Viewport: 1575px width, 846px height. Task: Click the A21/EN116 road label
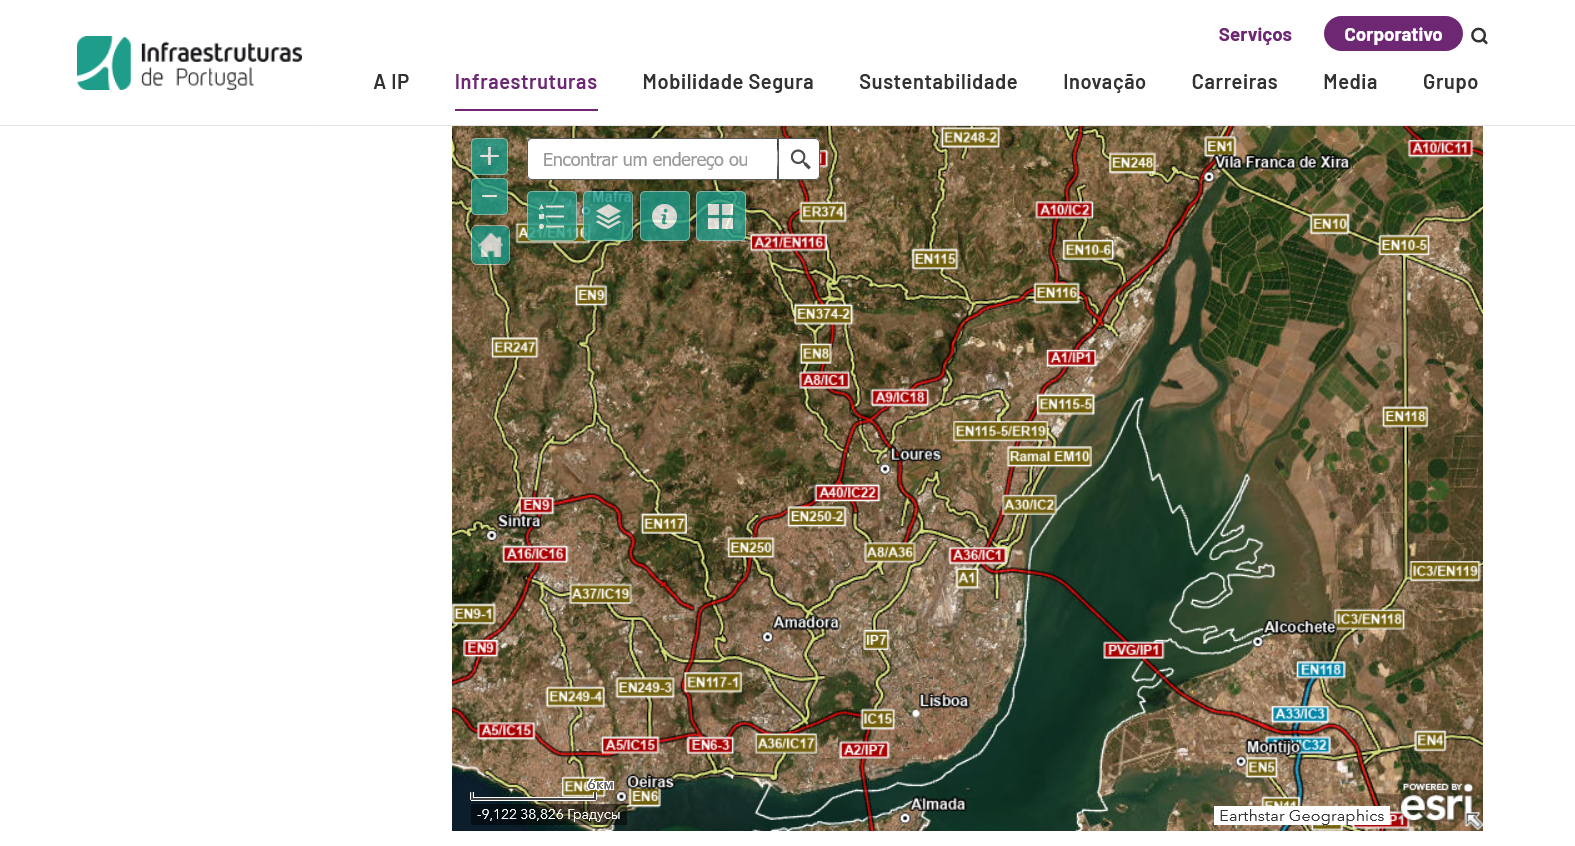coord(789,242)
